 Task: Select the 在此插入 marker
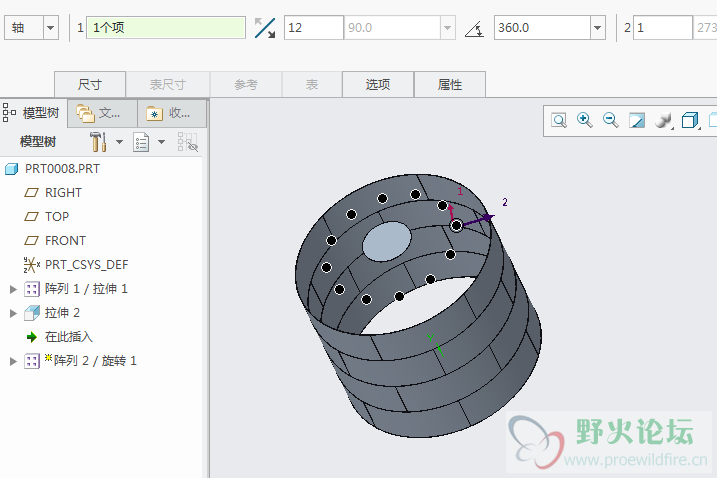point(69,337)
